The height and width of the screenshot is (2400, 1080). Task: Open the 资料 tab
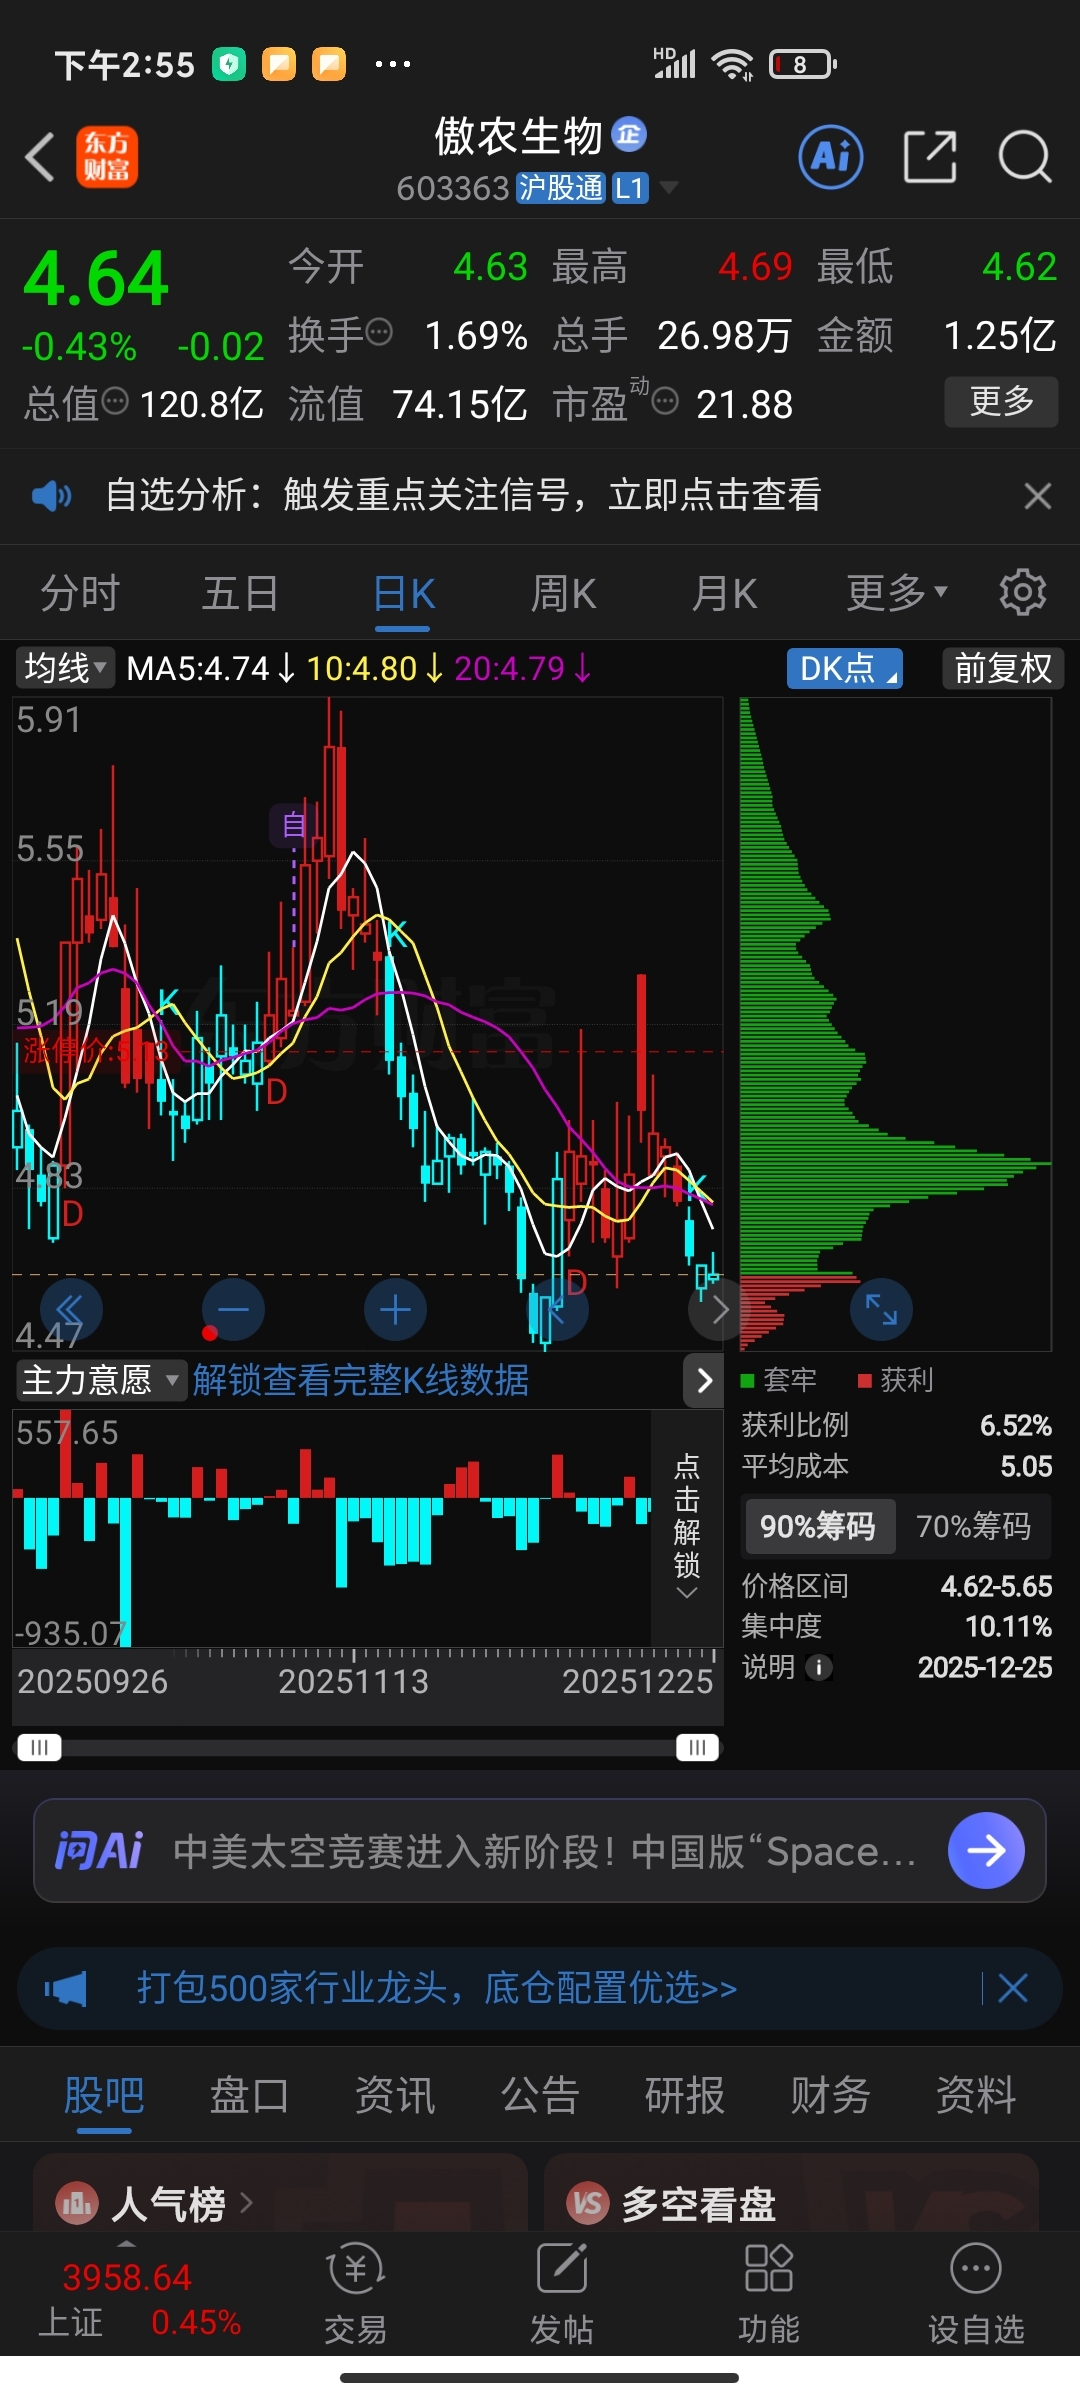point(976,2096)
